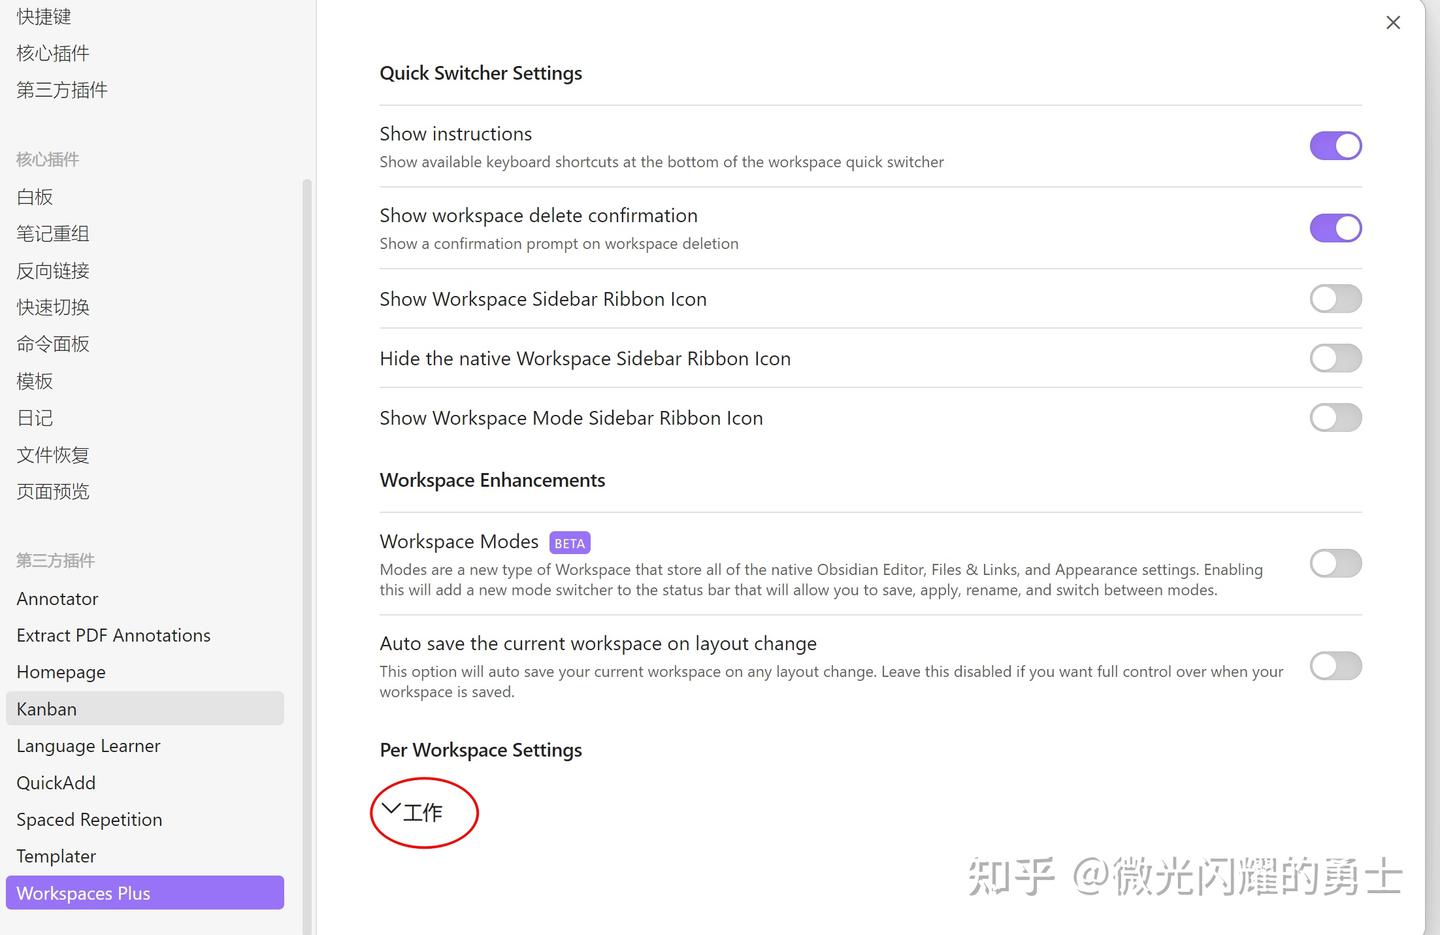Click the BETA badge on Workspace Modes

[x=569, y=542]
